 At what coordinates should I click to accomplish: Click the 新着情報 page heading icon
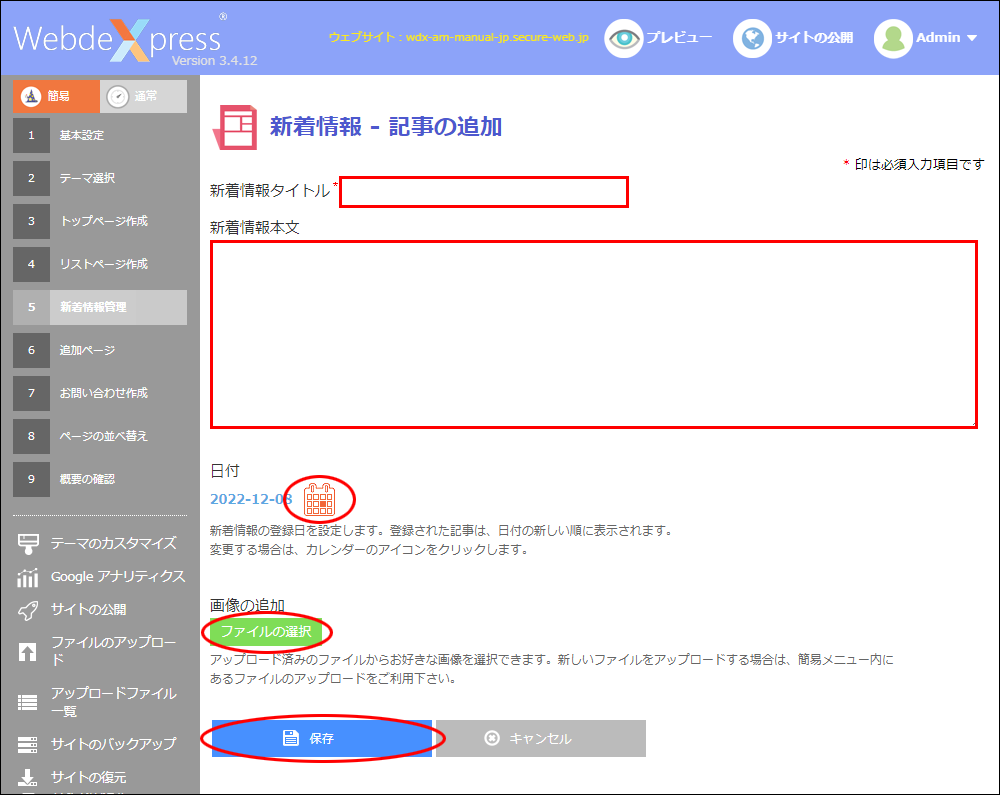pyautogui.click(x=235, y=128)
